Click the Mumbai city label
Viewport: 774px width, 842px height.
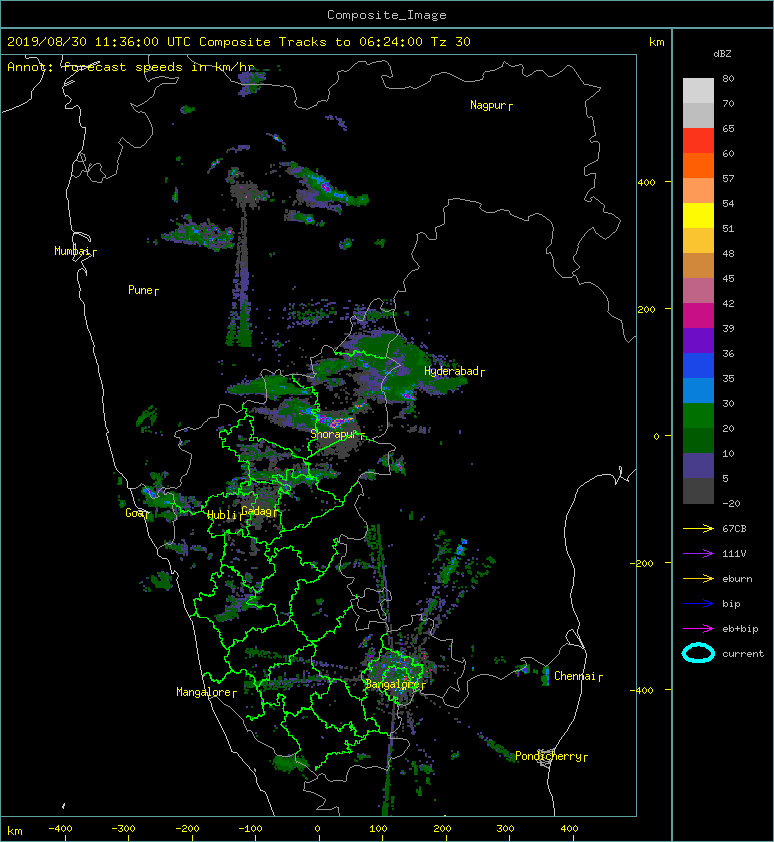tap(75, 251)
